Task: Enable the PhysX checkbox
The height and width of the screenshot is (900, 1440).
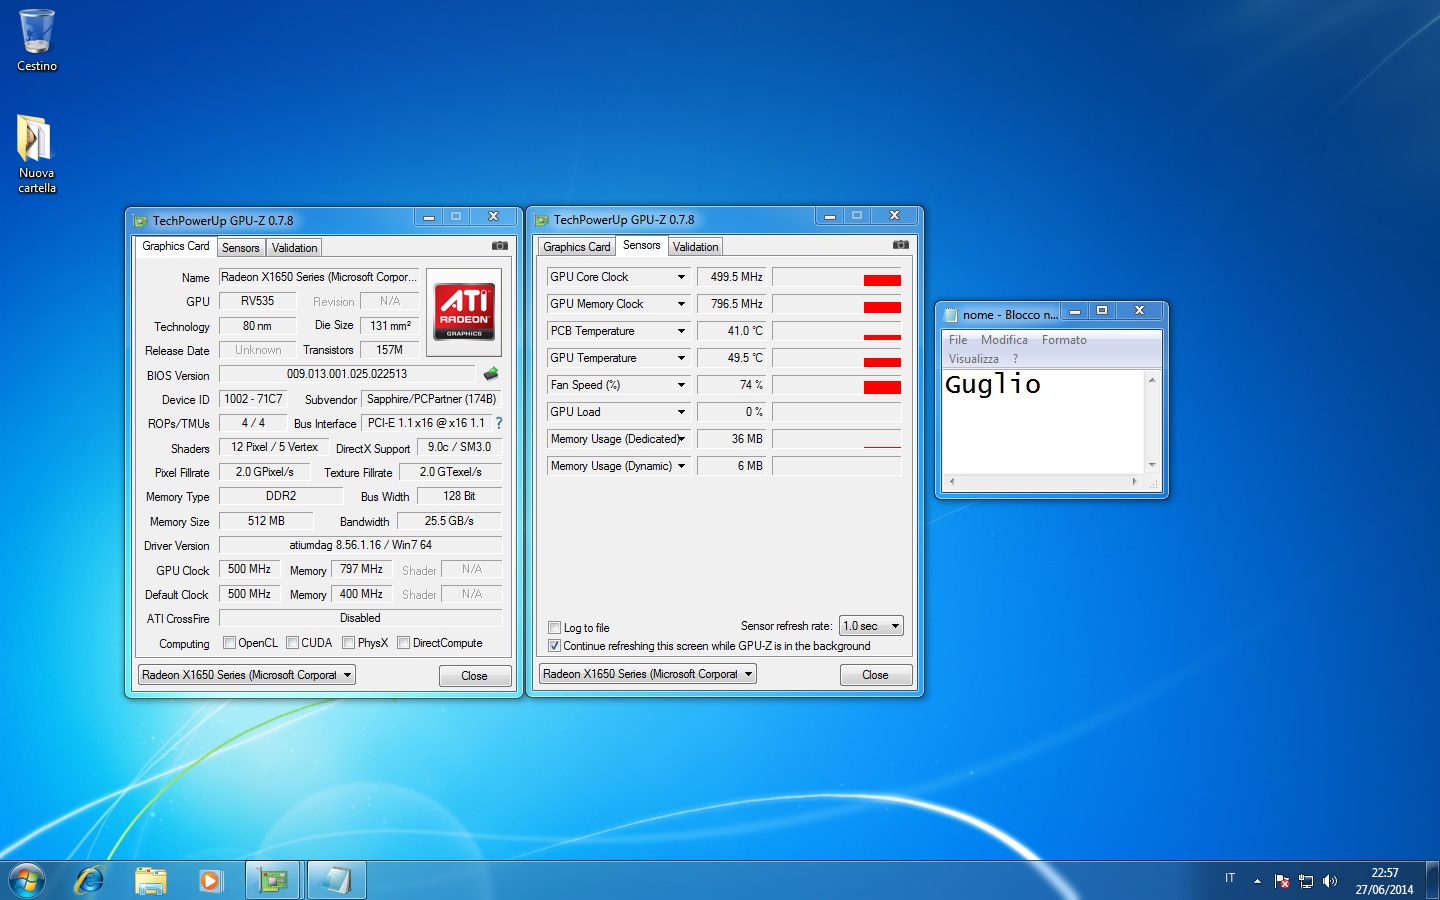Action: tap(348, 643)
